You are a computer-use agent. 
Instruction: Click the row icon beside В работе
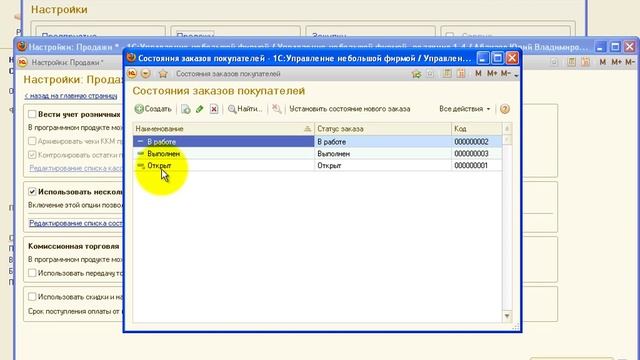[140, 142]
